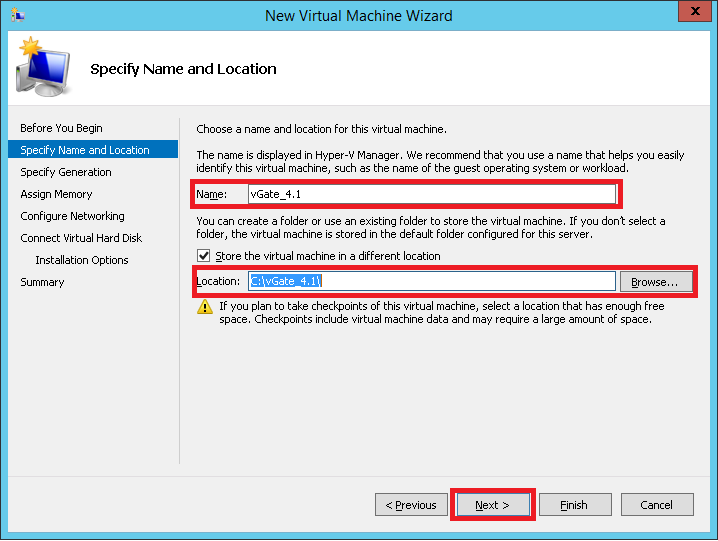Close the New Virtual Machine Wizard window
The width and height of the screenshot is (718, 541).
click(695, 11)
